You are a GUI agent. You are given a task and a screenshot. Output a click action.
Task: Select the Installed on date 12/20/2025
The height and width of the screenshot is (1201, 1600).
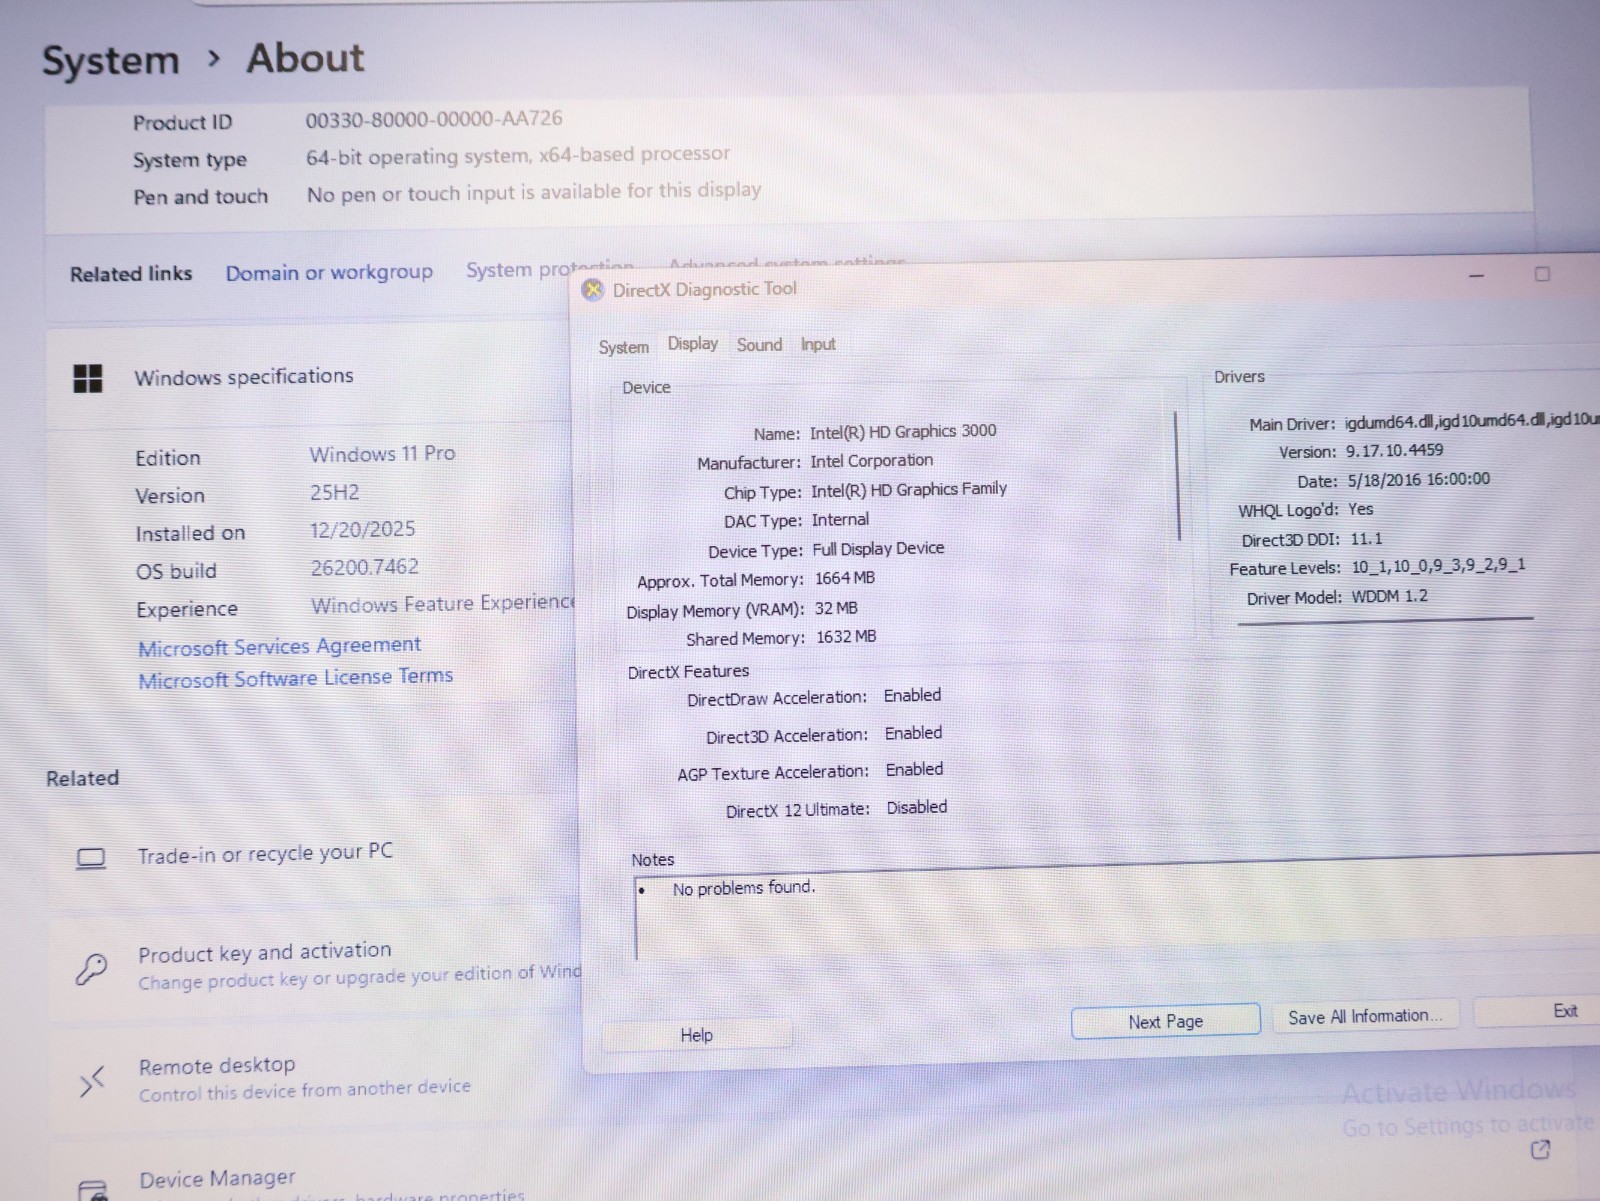point(362,529)
